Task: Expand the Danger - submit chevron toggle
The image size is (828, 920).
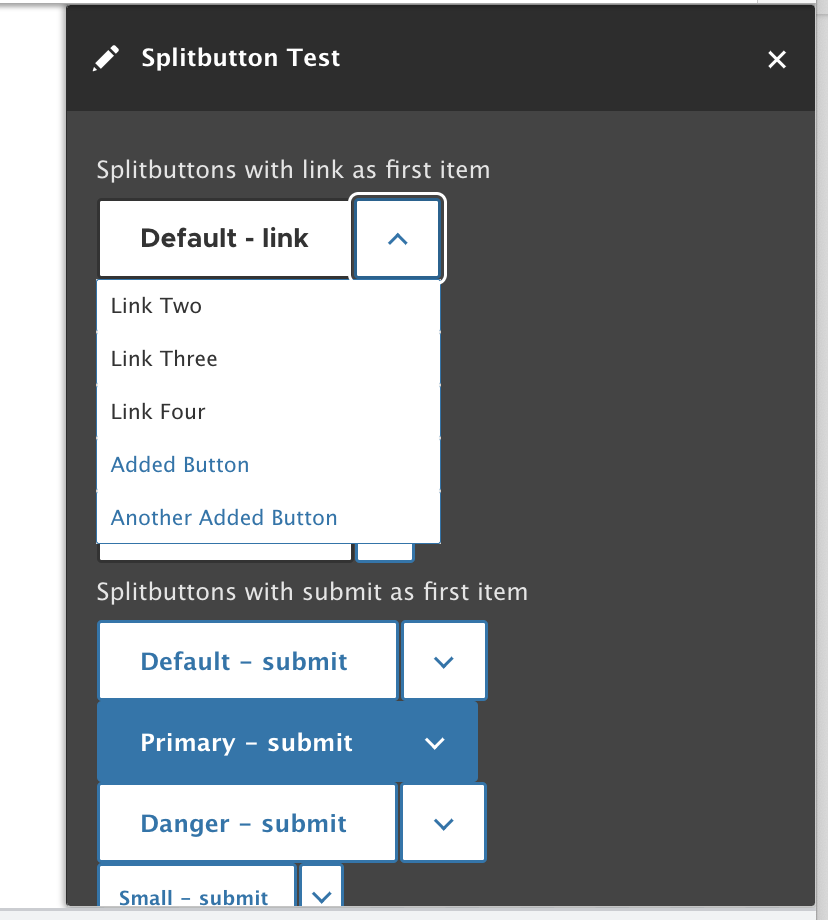Action: pos(444,824)
